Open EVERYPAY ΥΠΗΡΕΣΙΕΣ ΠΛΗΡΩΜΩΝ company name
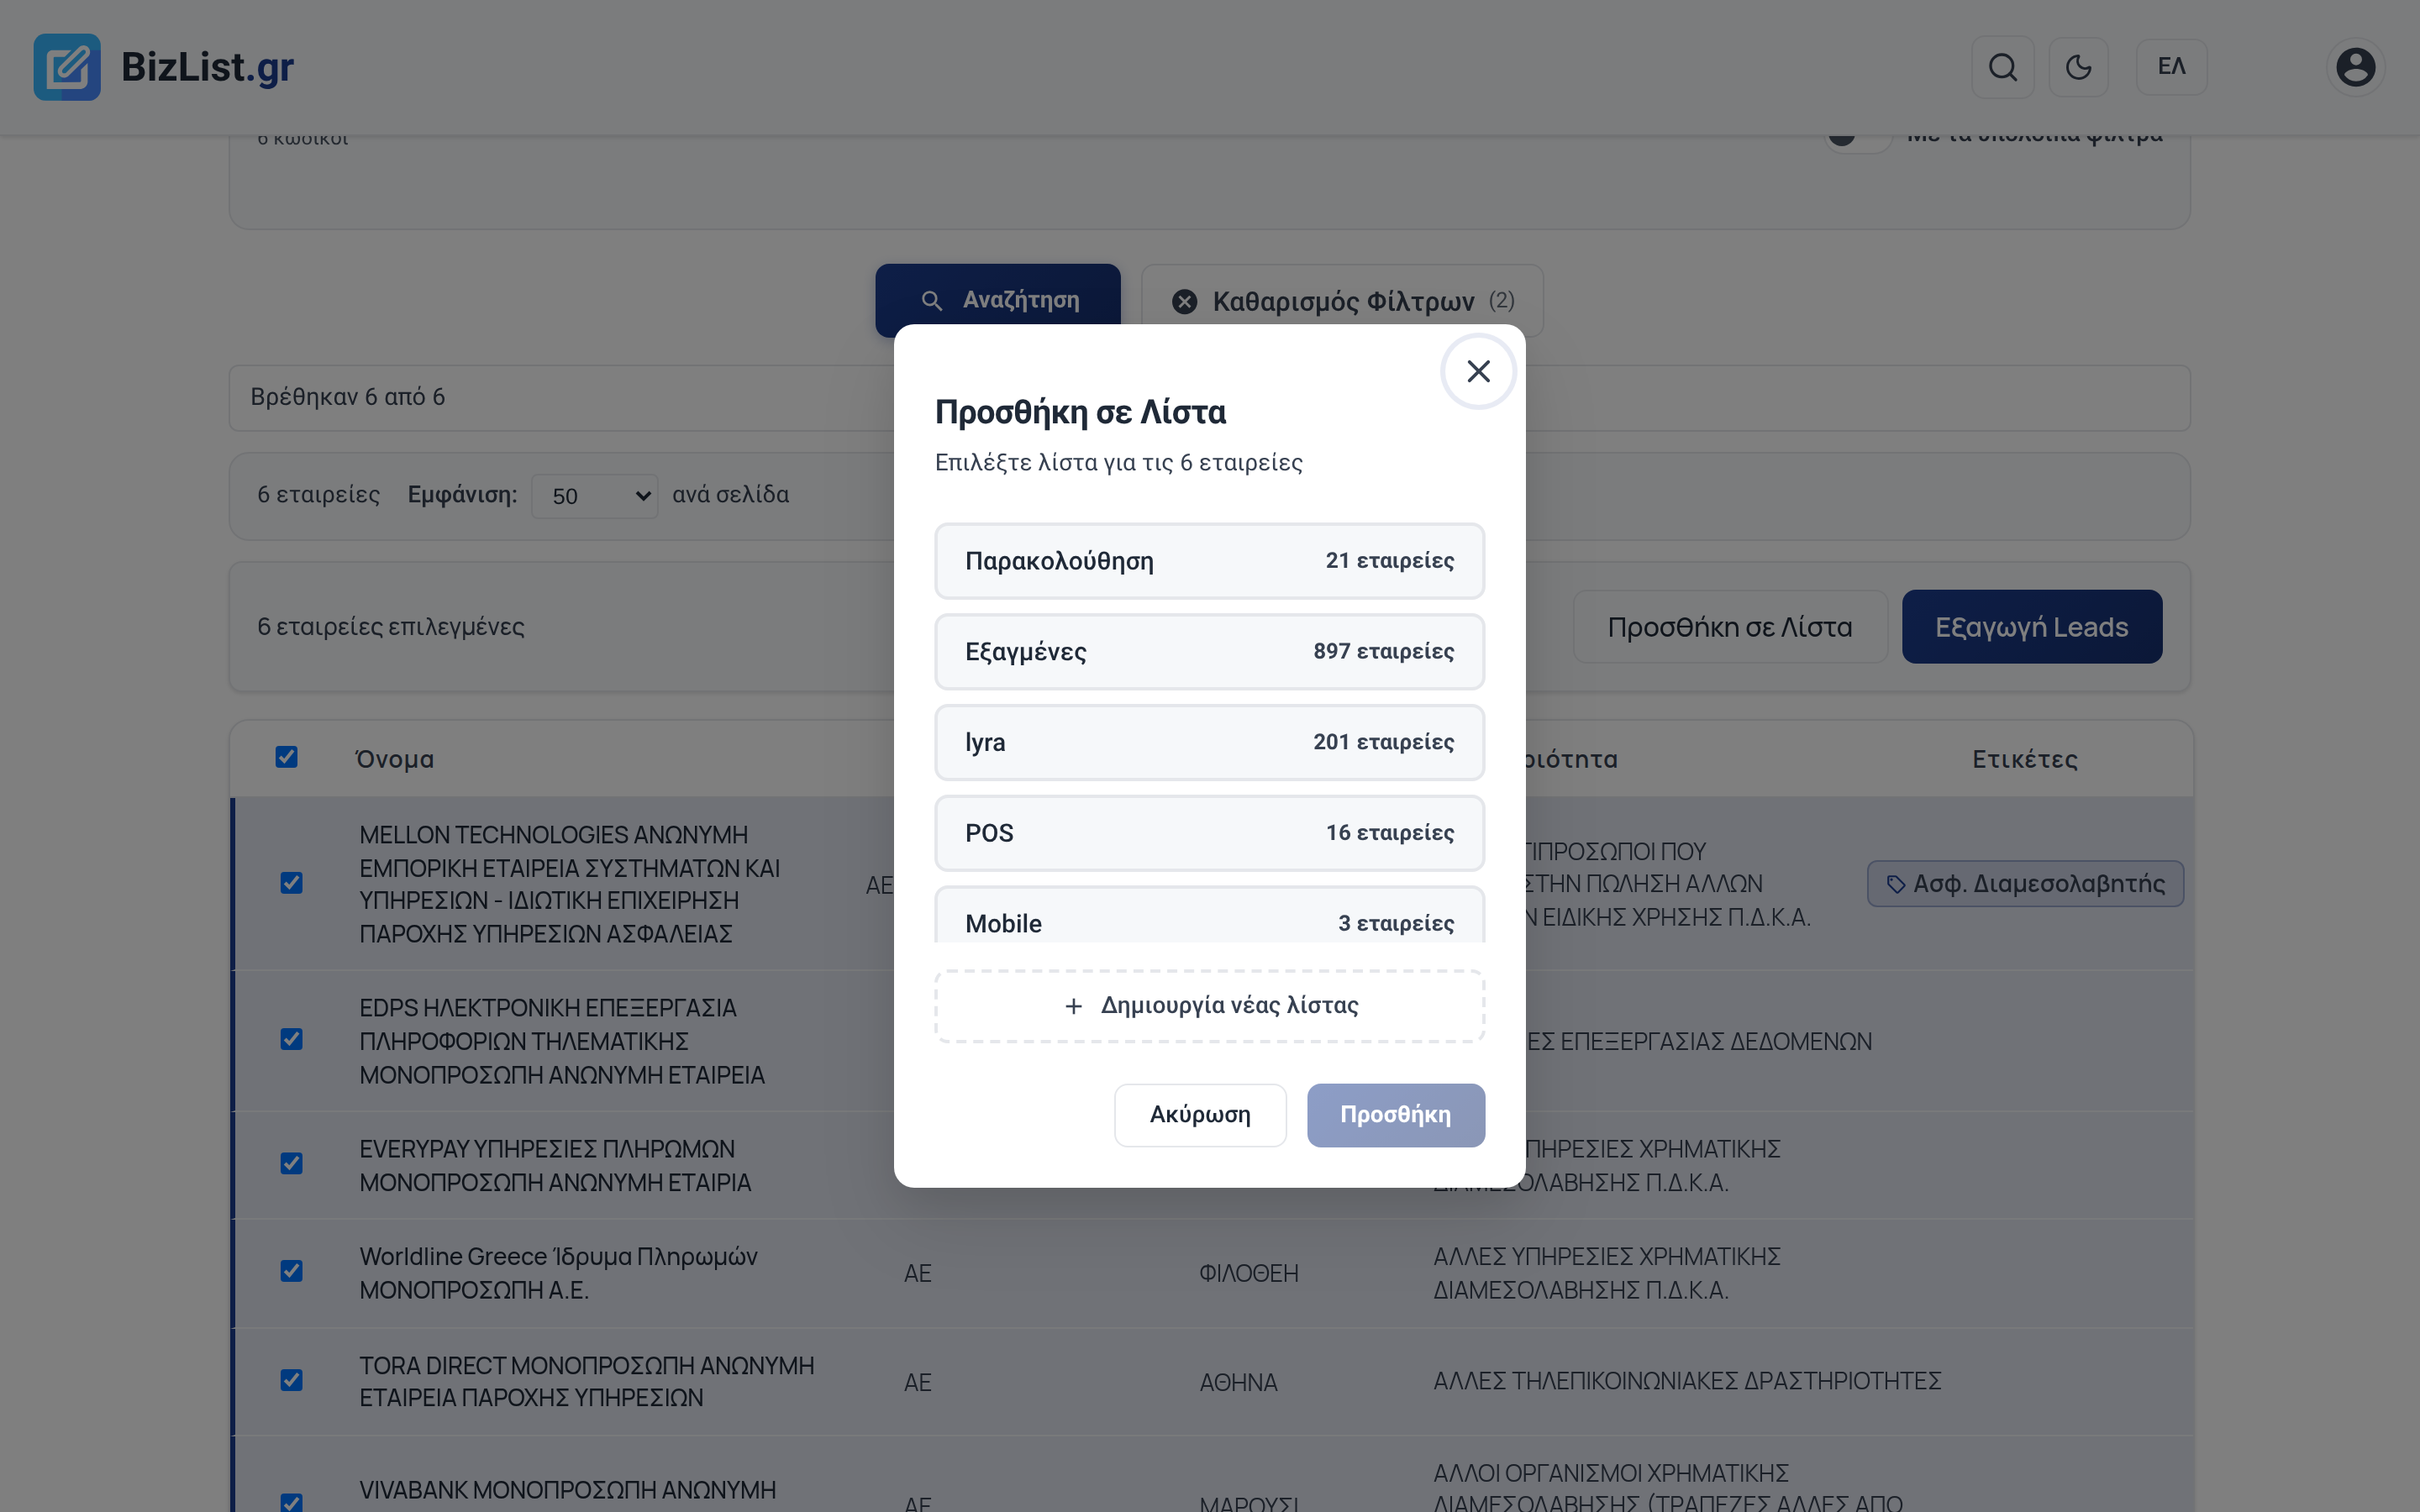 [555, 1166]
